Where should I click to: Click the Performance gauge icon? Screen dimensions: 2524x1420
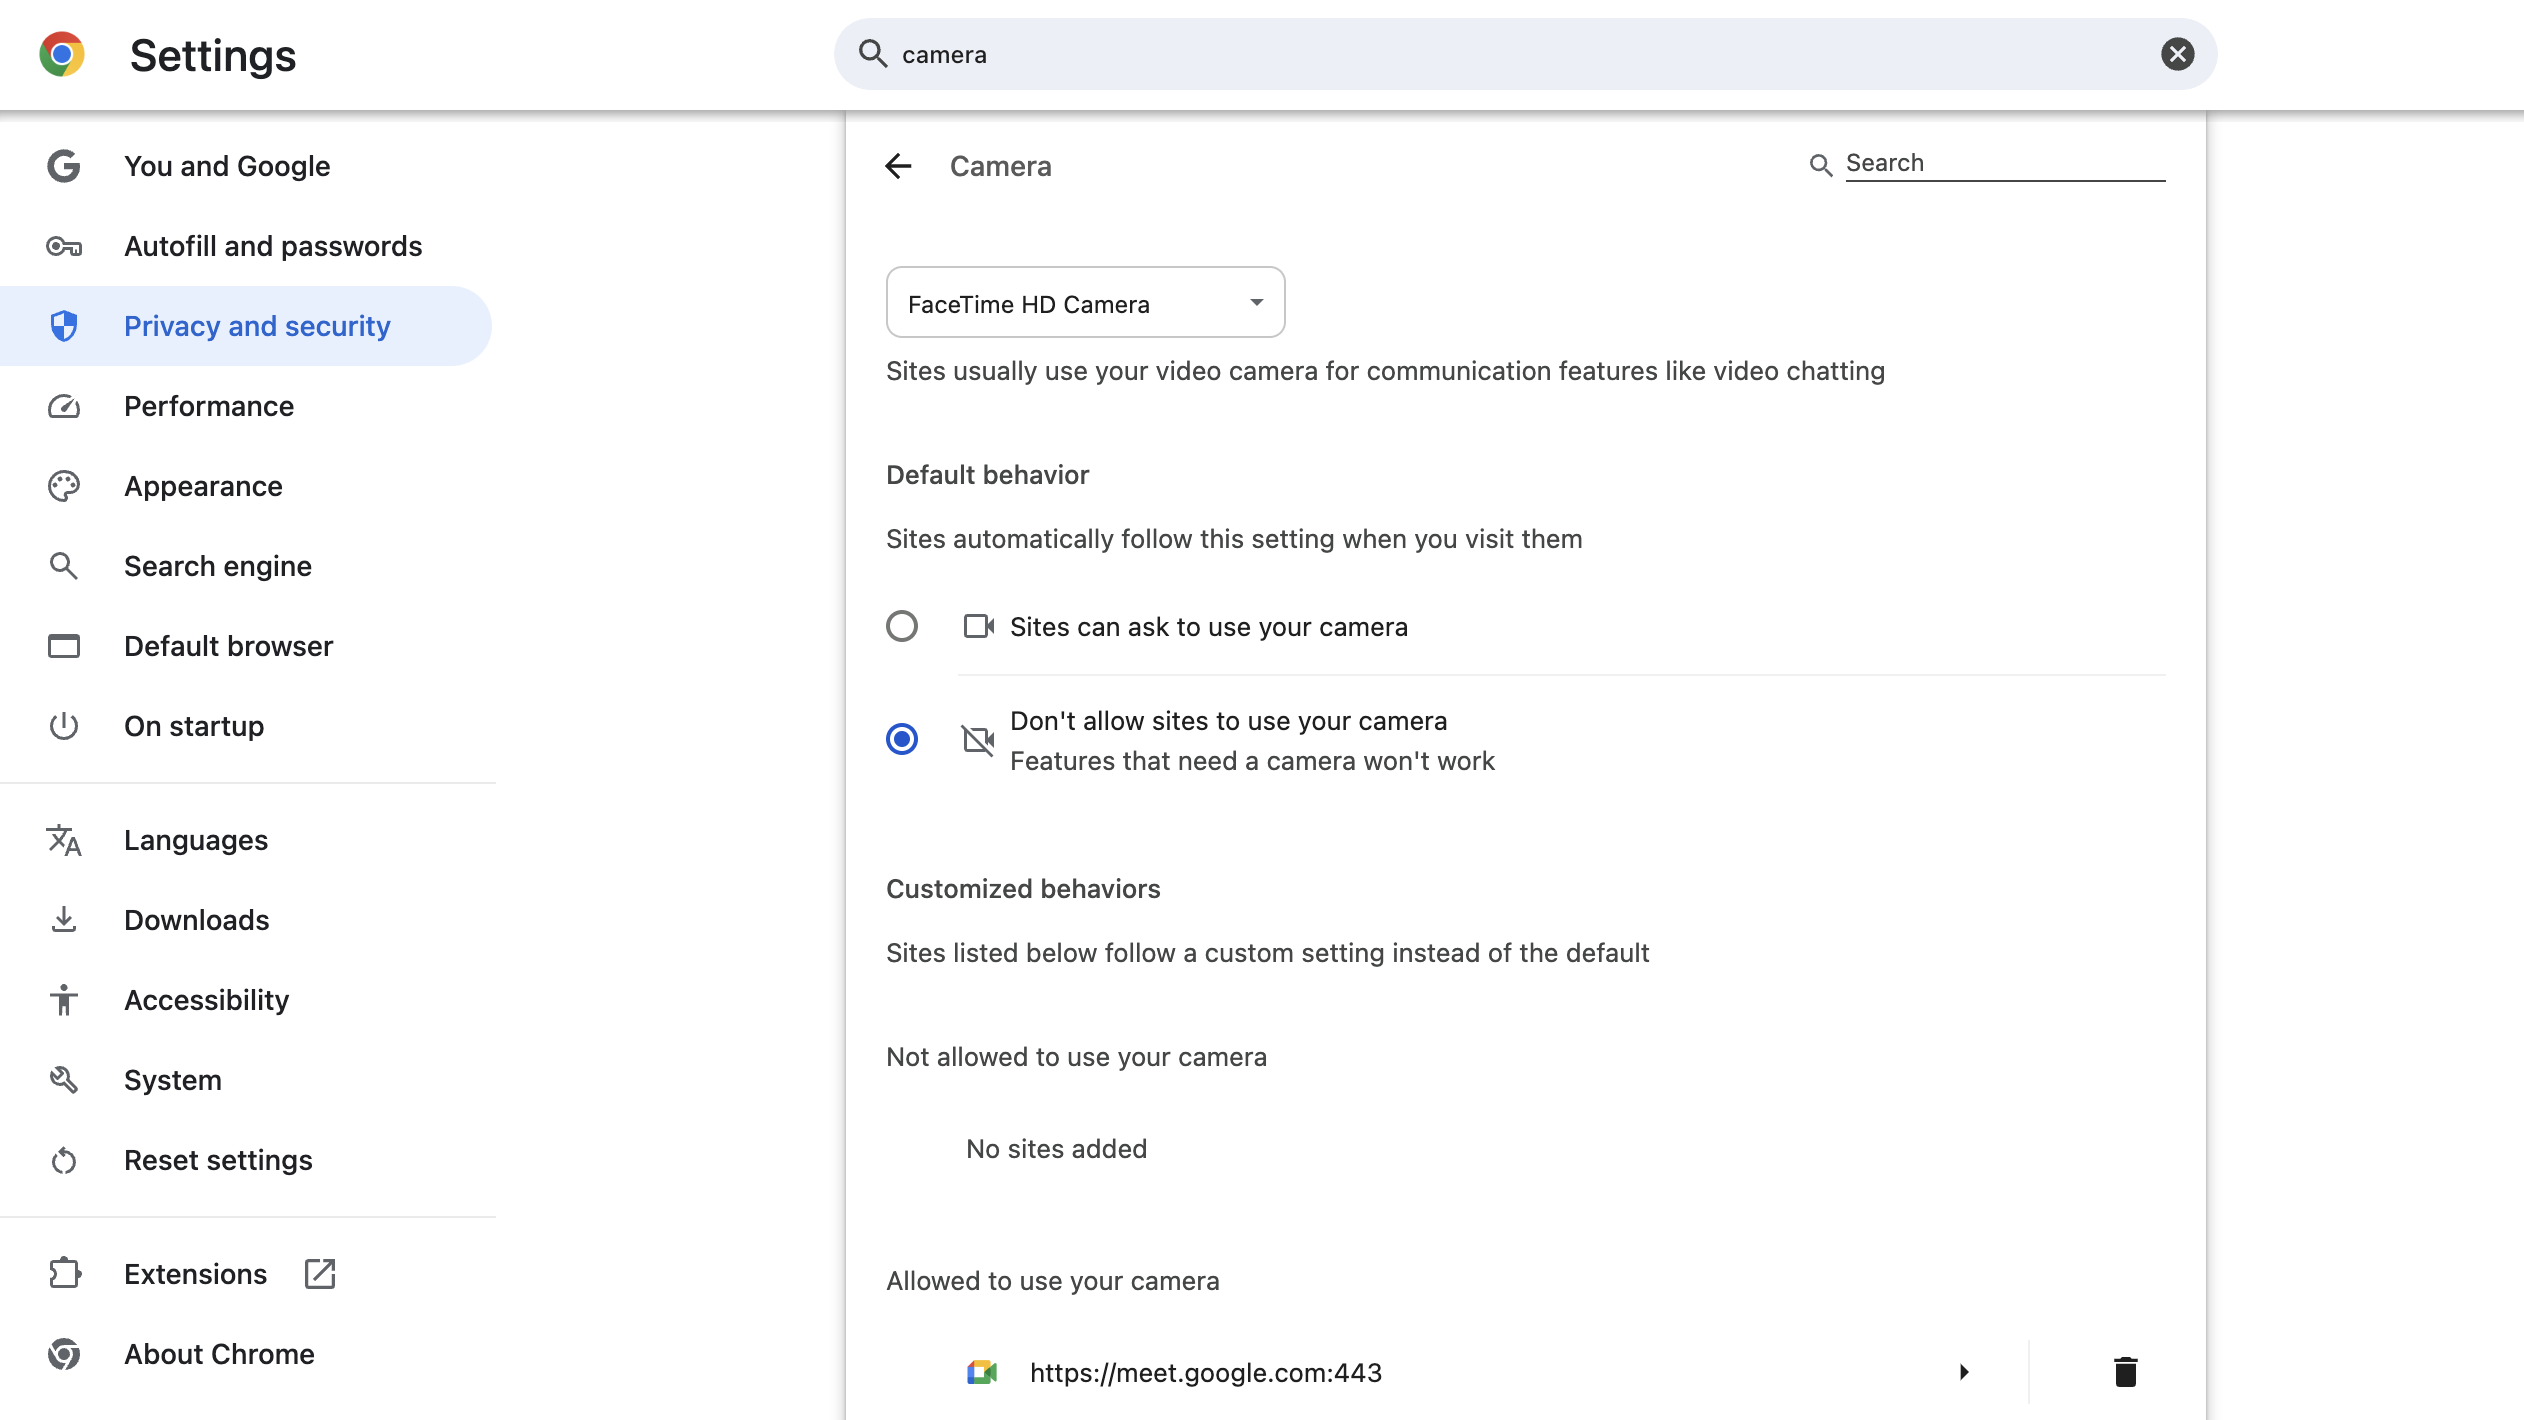pyautogui.click(x=62, y=406)
